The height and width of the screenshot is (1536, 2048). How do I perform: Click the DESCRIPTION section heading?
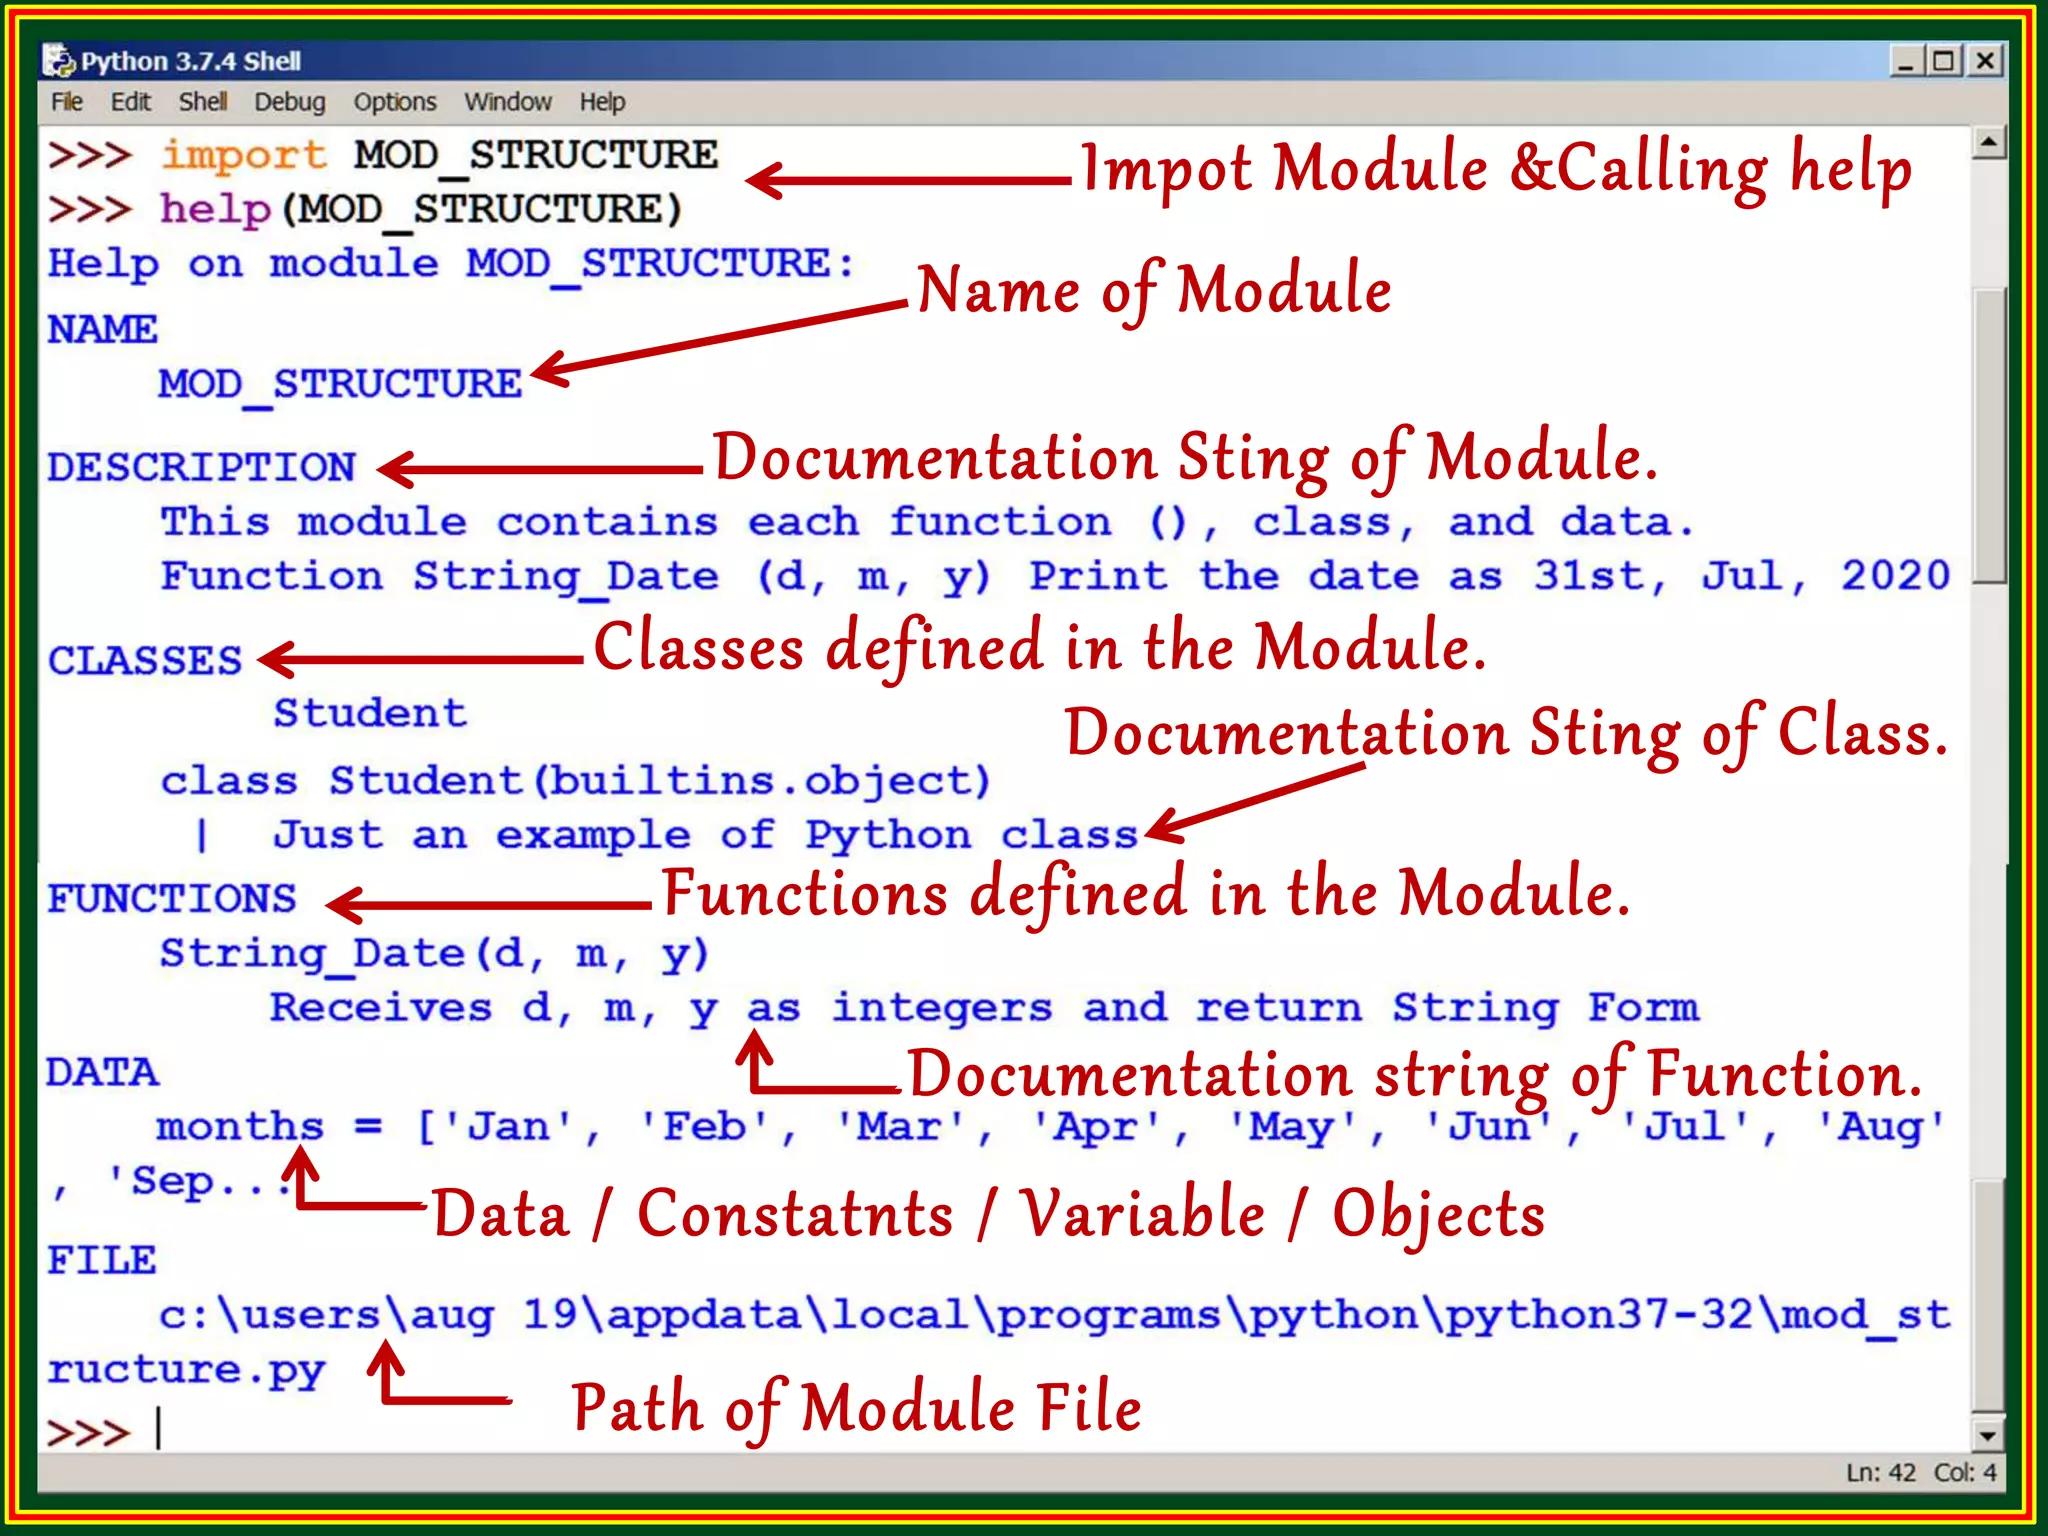point(201,468)
